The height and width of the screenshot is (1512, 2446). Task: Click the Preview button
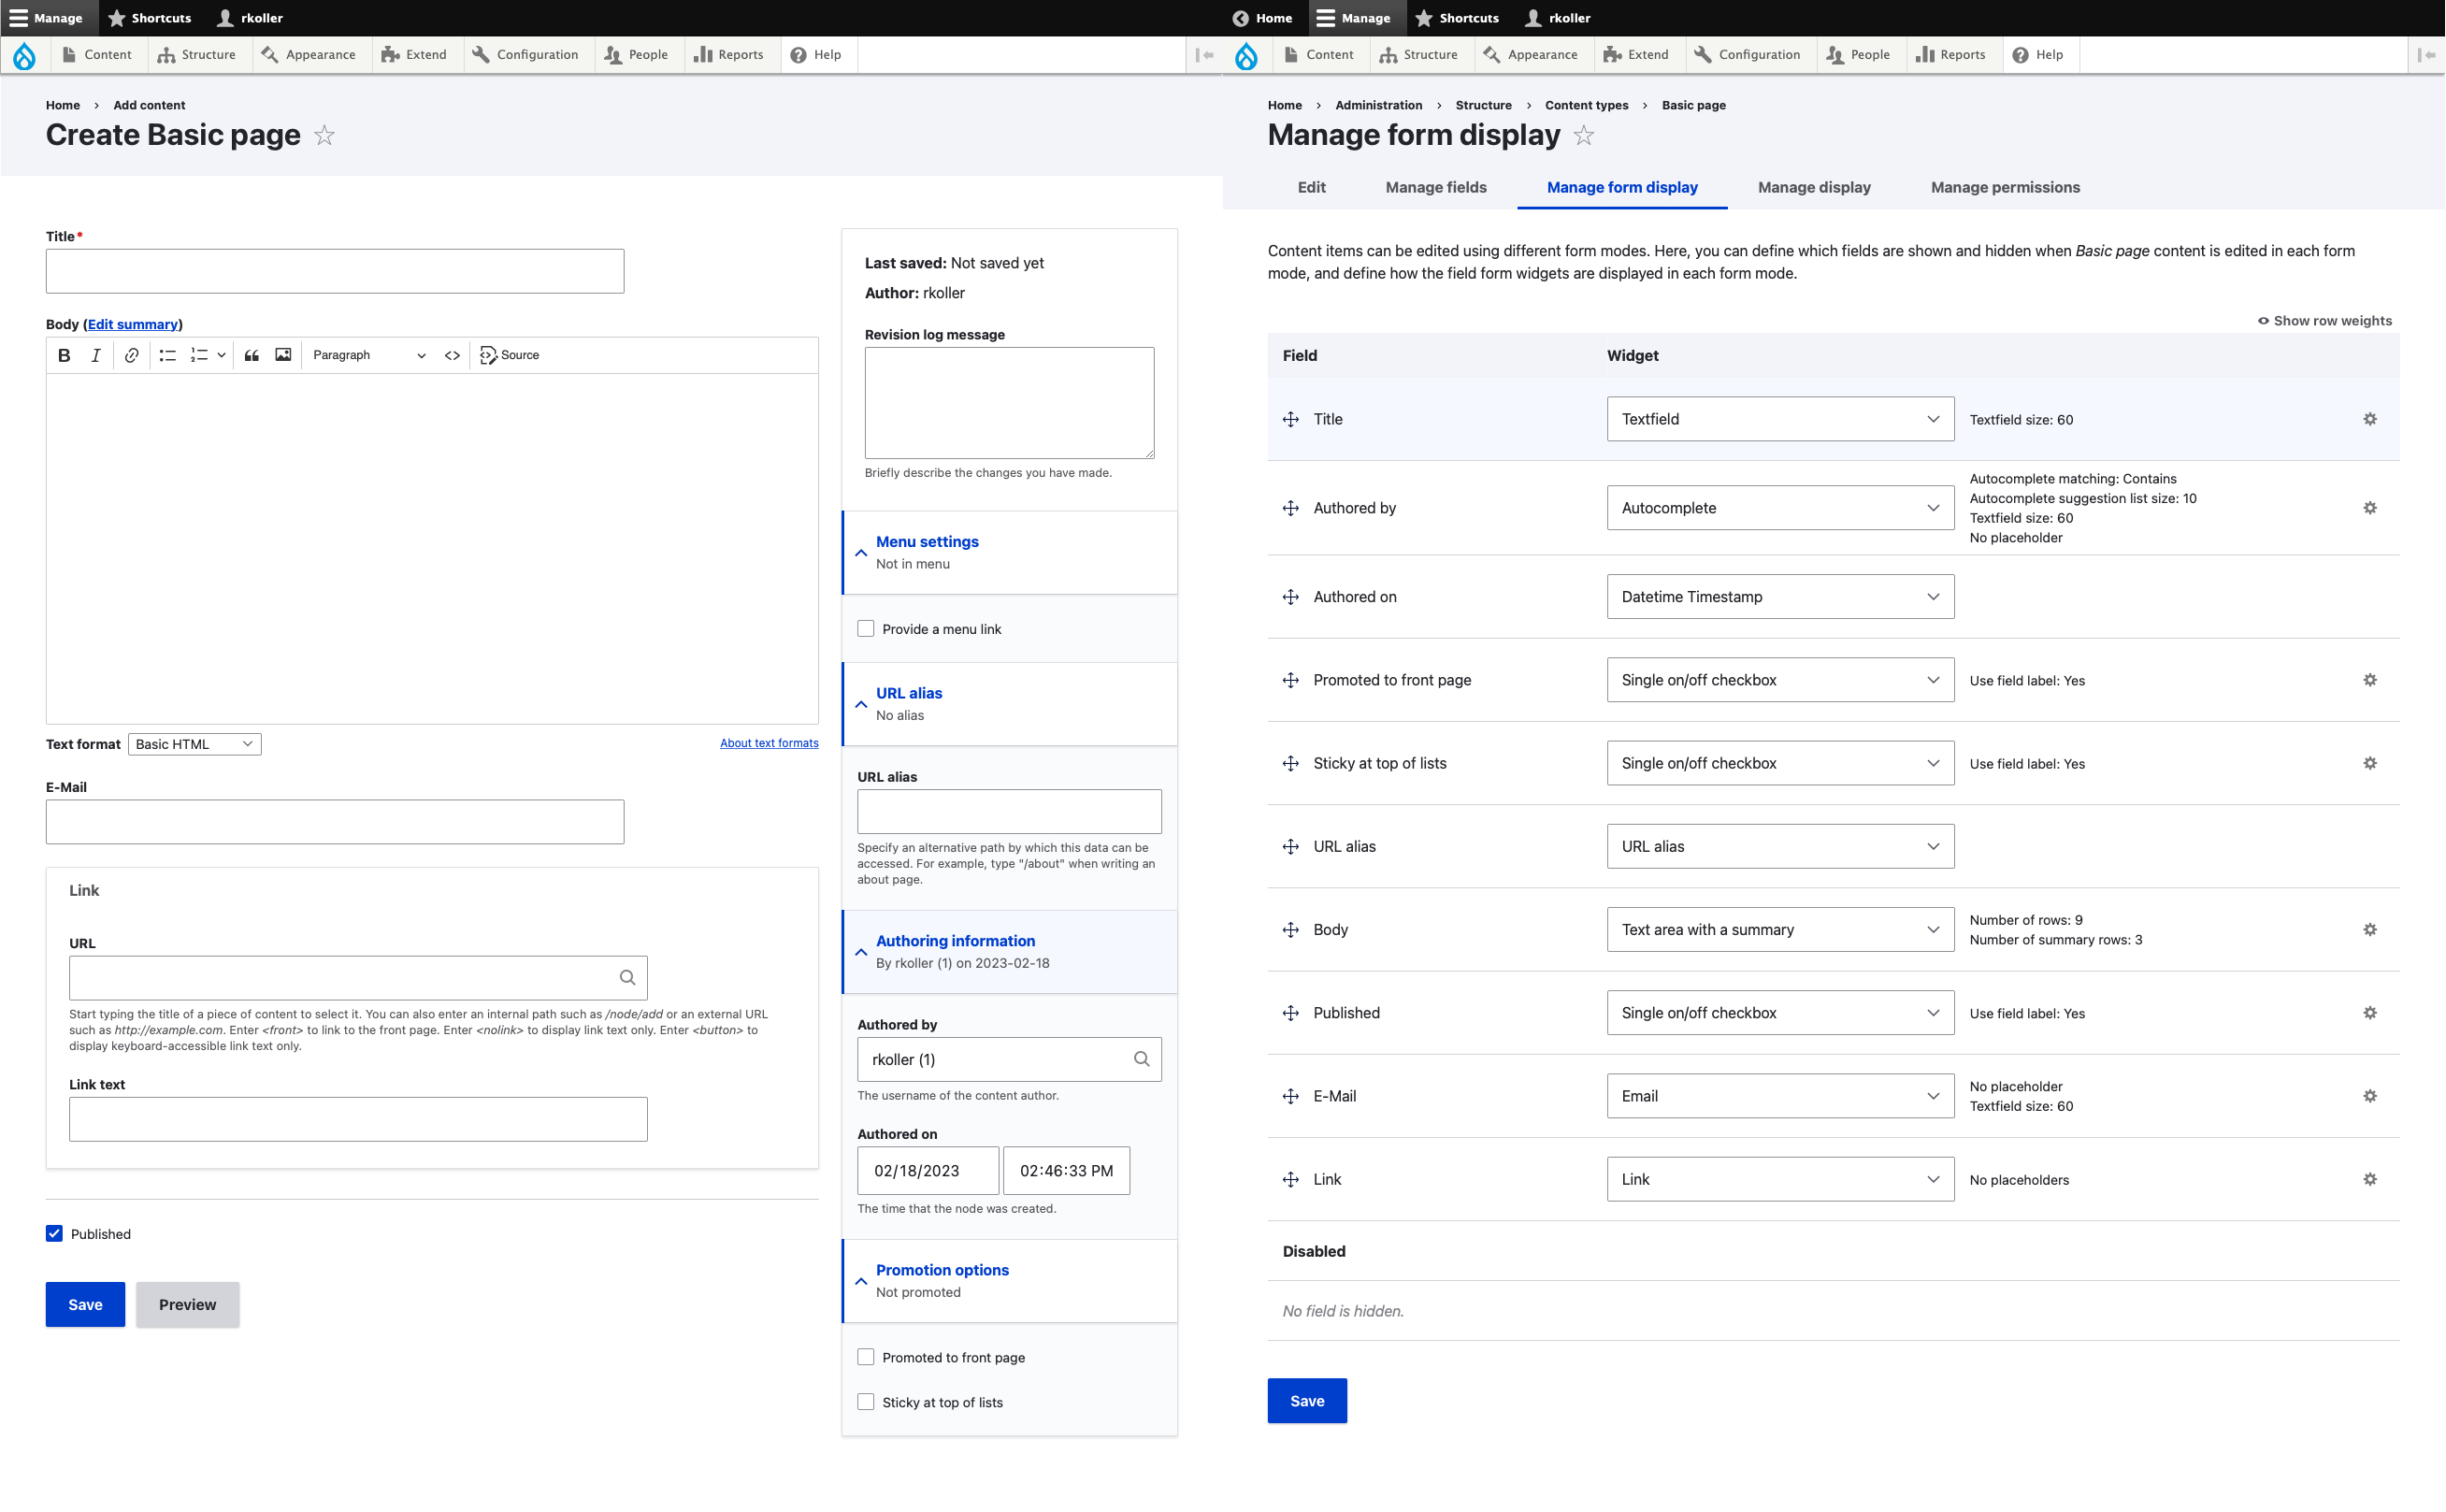(x=187, y=1304)
